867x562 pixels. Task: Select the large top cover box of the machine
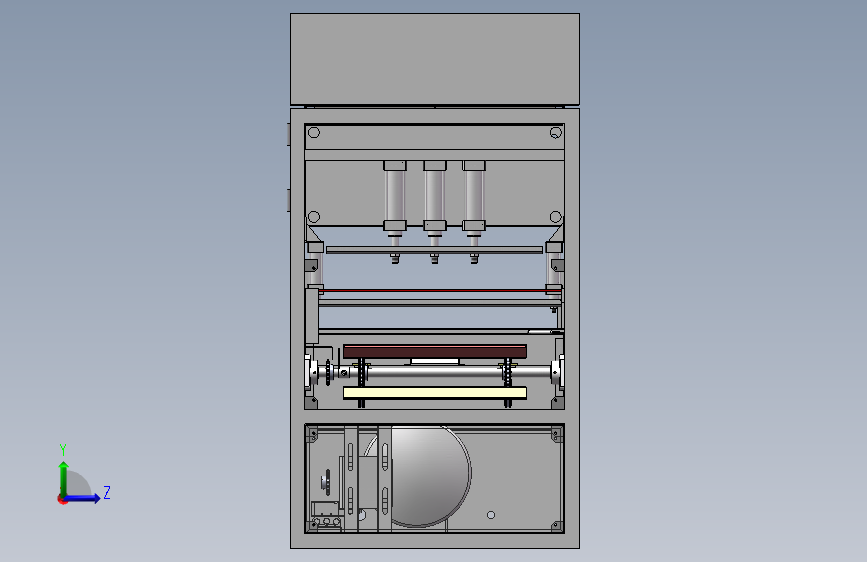435,59
